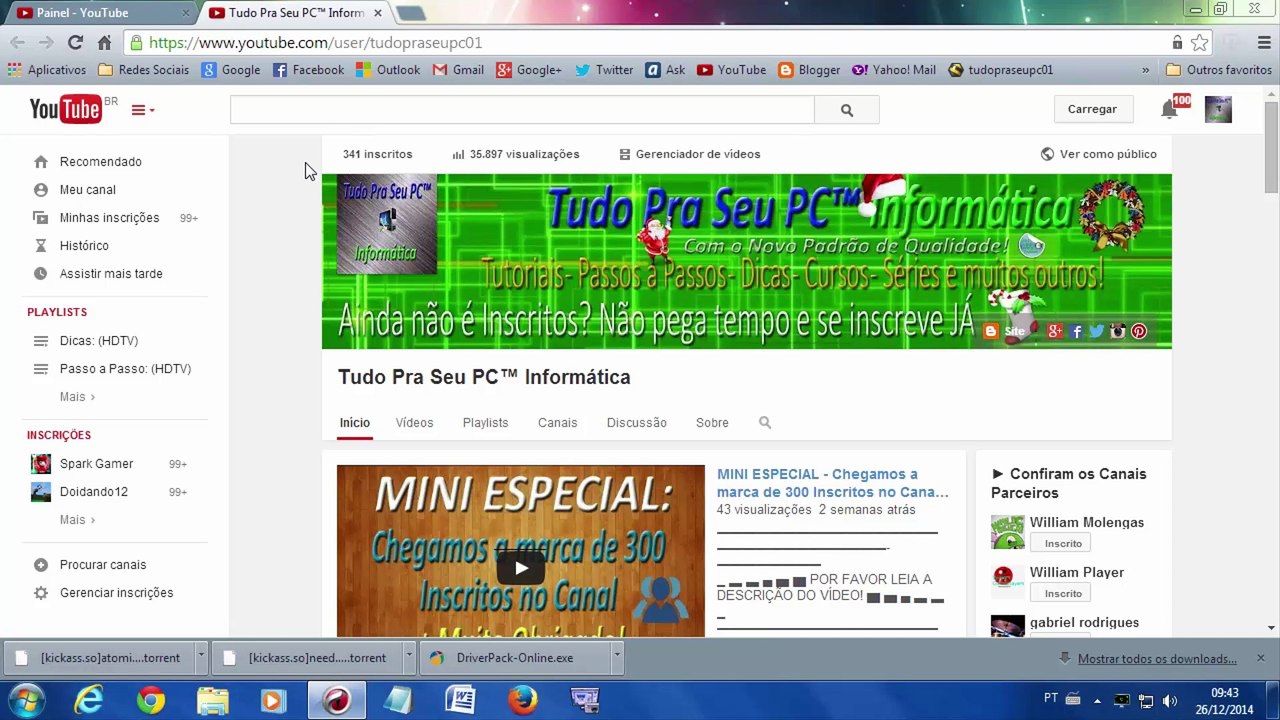The width and height of the screenshot is (1280, 720).
Task: Open Internet Explorer from the taskbar
Action: tap(89, 700)
